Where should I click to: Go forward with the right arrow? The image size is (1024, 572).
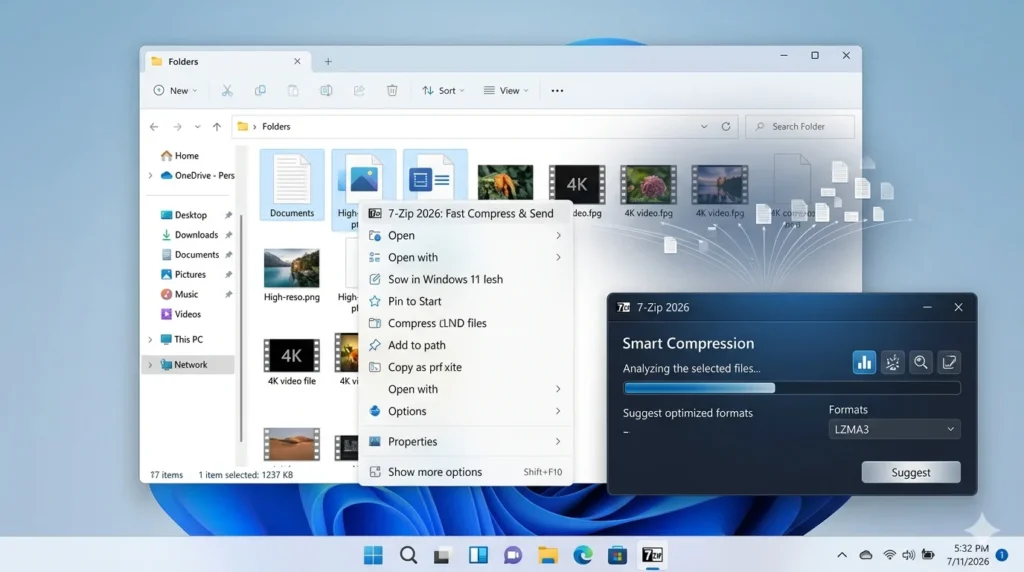[x=177, y=127]
